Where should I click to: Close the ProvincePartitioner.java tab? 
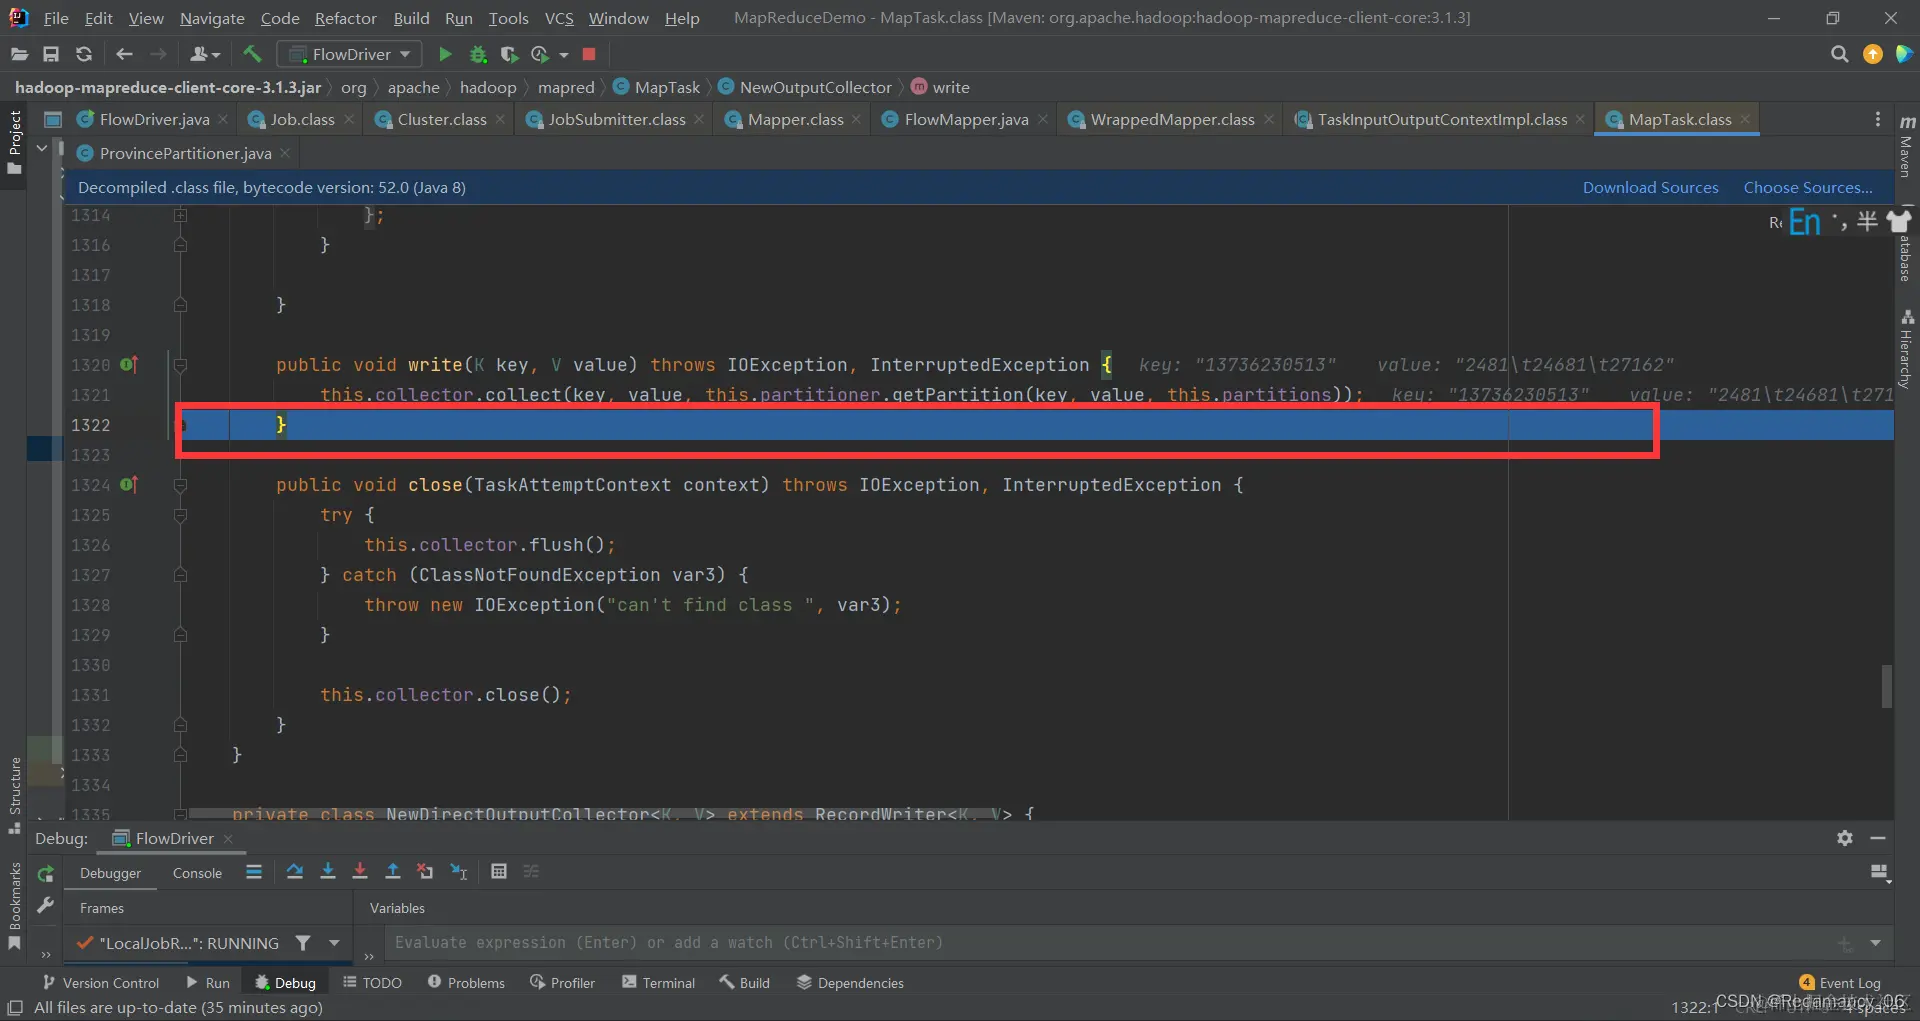[286, 153]
